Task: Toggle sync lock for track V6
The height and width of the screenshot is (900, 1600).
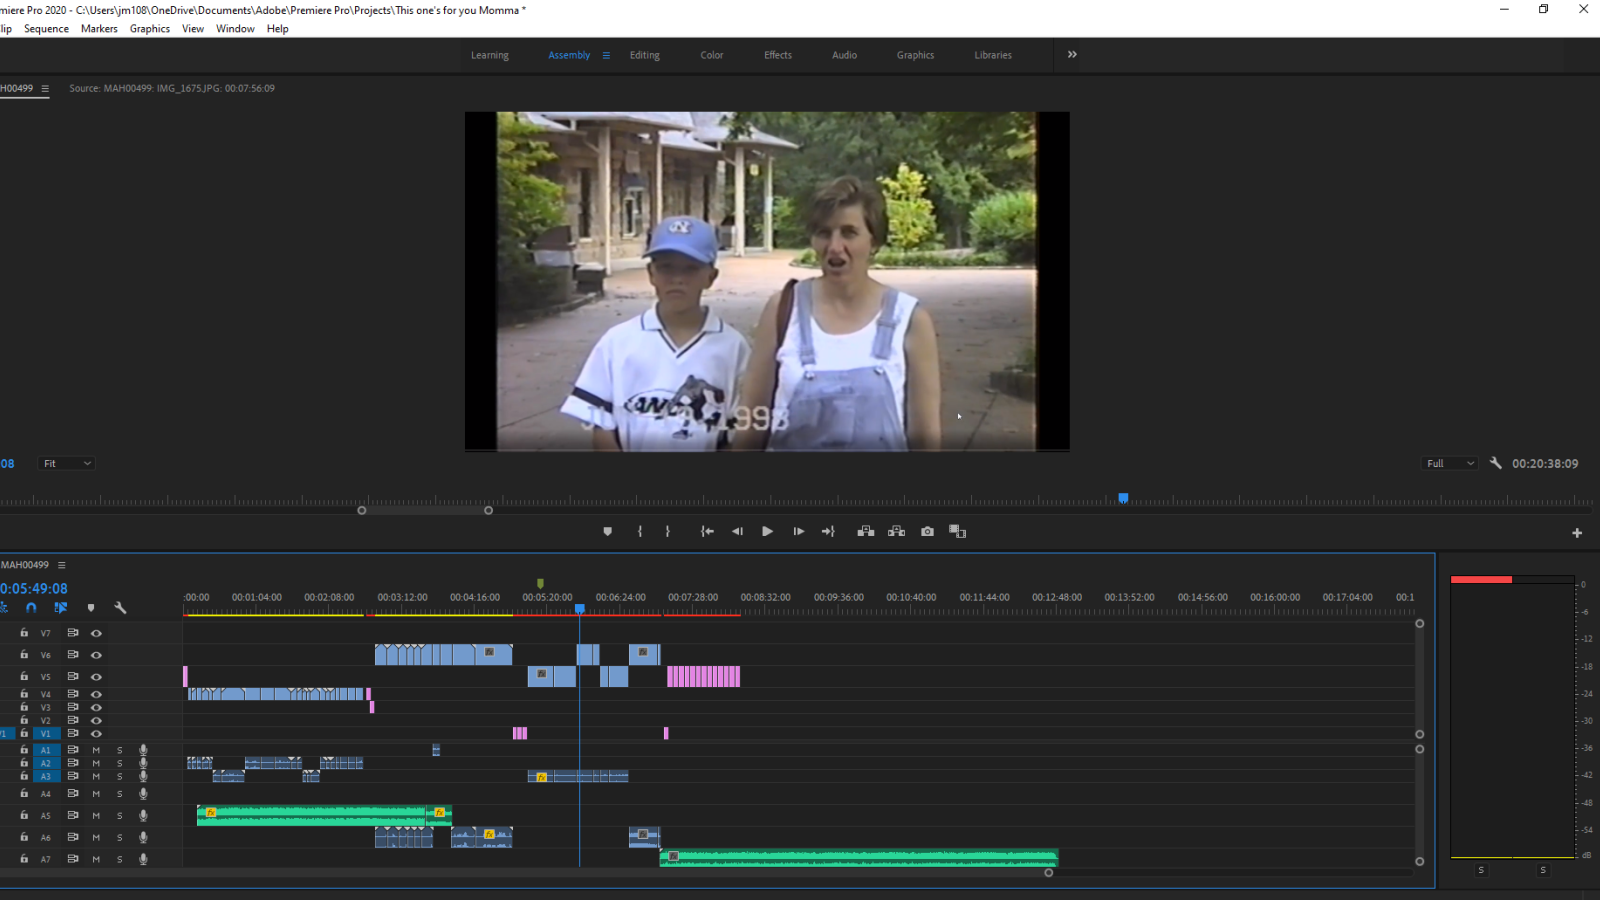Action: tap(73, 655)
